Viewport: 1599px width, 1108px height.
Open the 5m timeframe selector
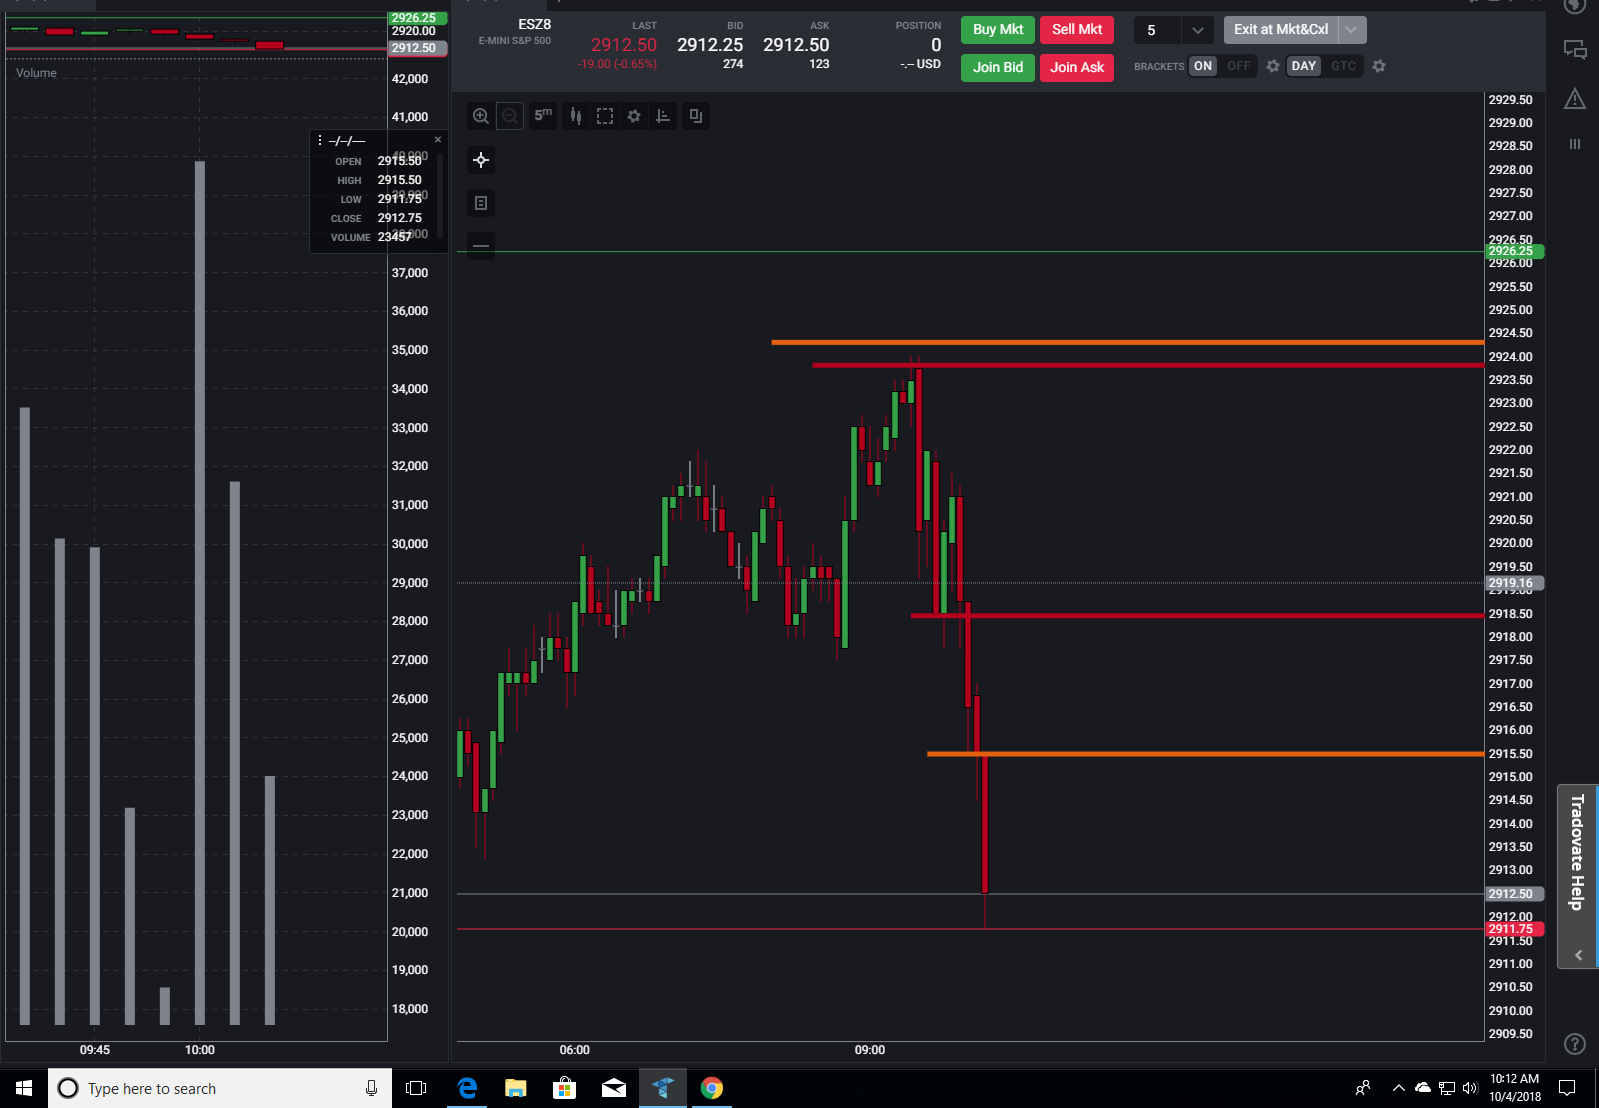coord(543,116)
